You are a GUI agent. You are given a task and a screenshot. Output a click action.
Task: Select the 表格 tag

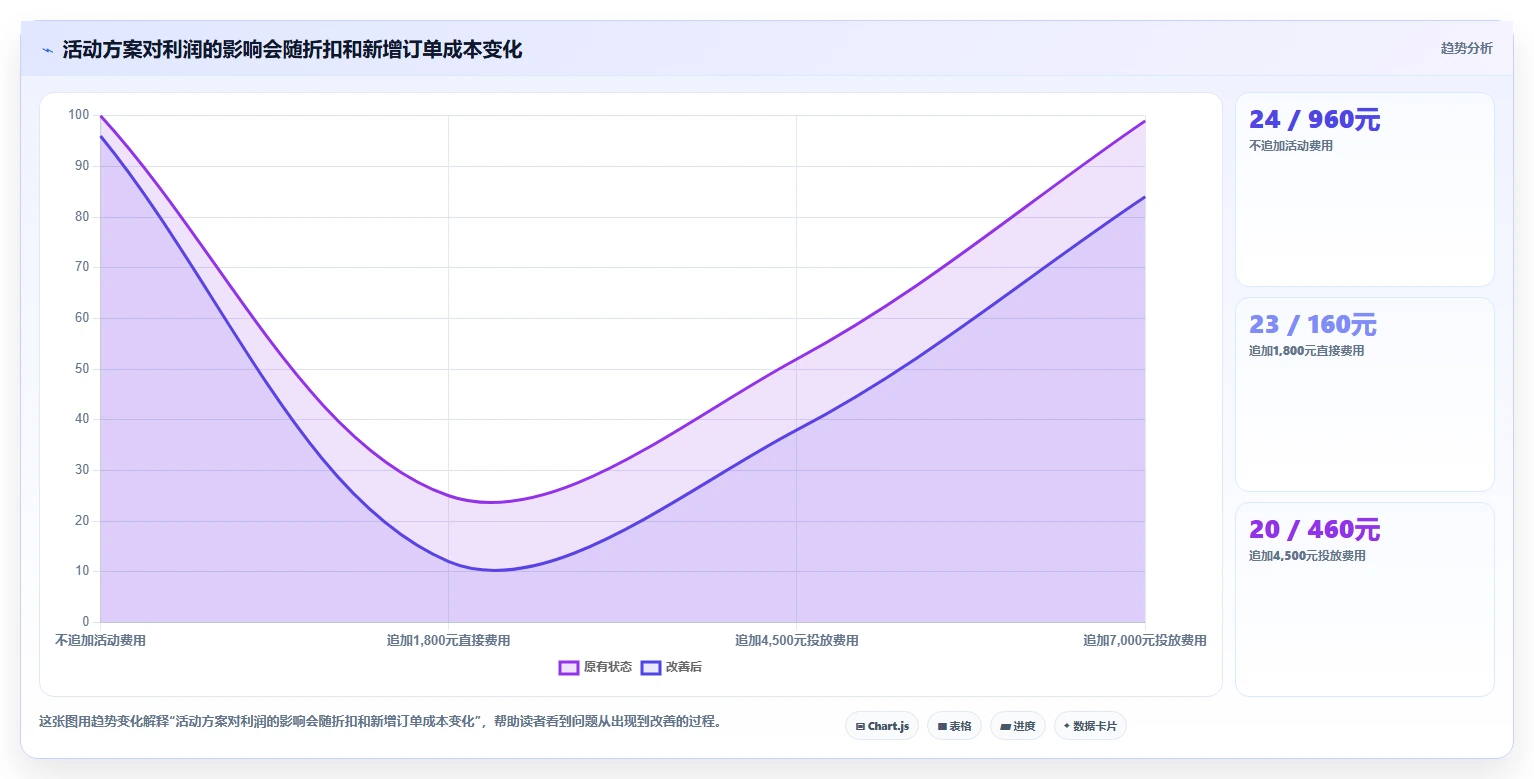coord(954,726)
